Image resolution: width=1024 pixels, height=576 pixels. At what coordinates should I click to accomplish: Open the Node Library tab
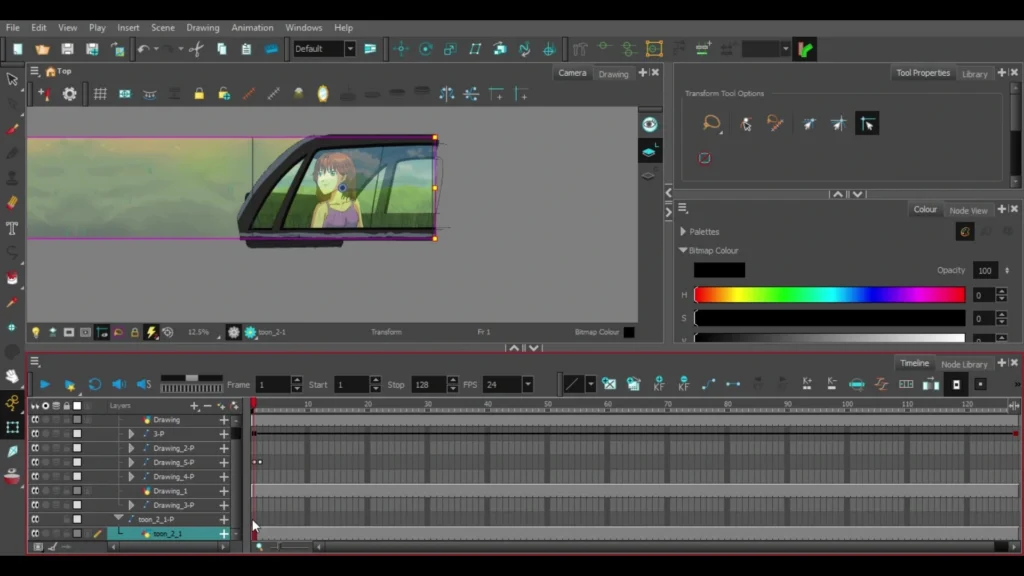click(964, 364)
